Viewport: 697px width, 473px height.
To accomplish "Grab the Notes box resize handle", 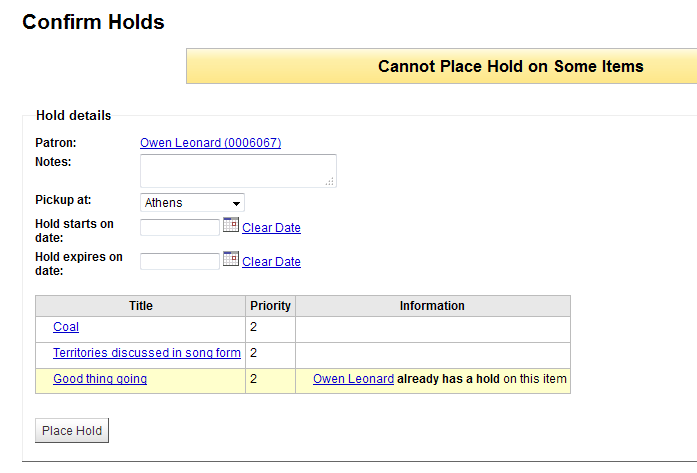I will [330, 181].
